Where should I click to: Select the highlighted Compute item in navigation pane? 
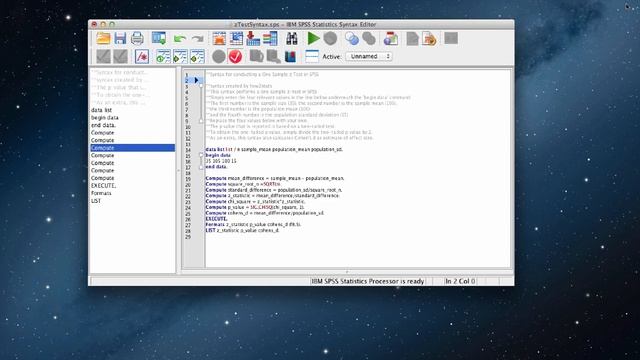[132, 148]
